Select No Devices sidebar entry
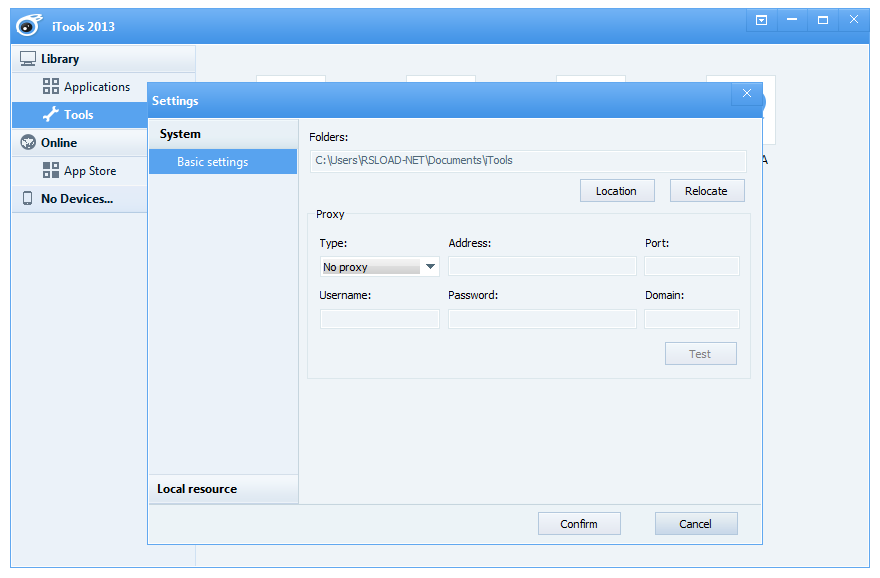880x578 pixels. click(x=80, y=199)
